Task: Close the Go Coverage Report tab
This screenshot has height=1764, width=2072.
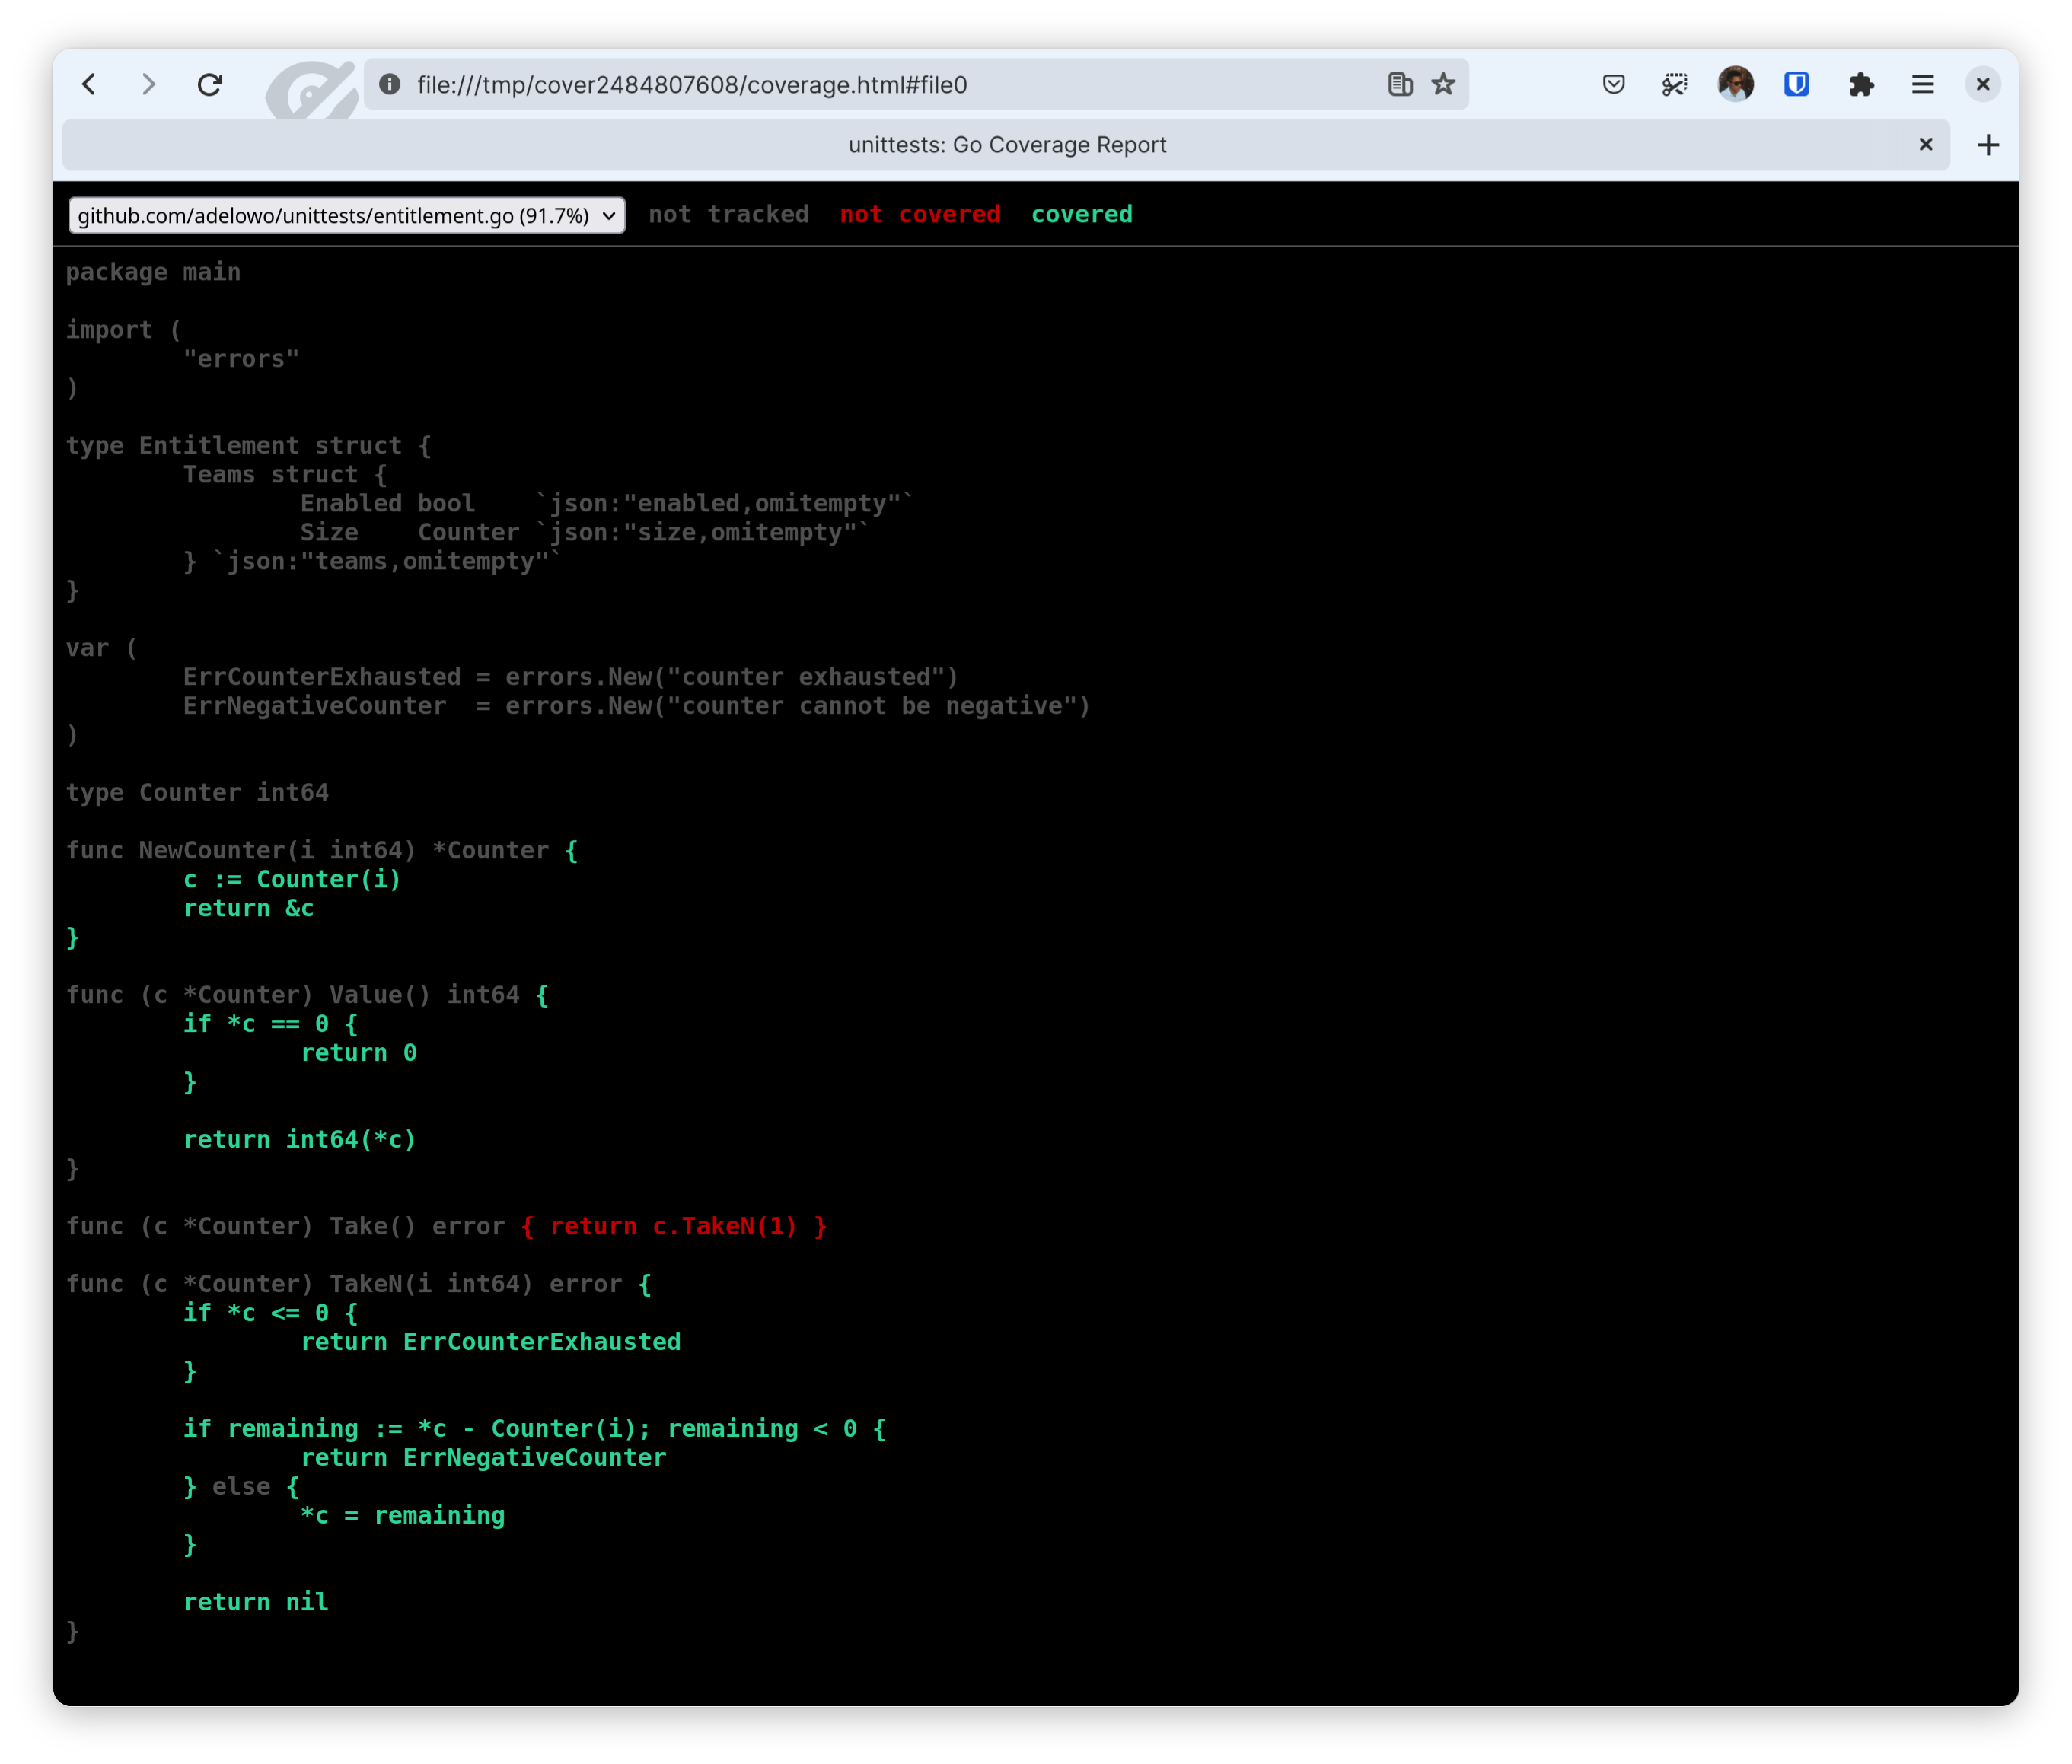Action: [x=1925, y=145]
